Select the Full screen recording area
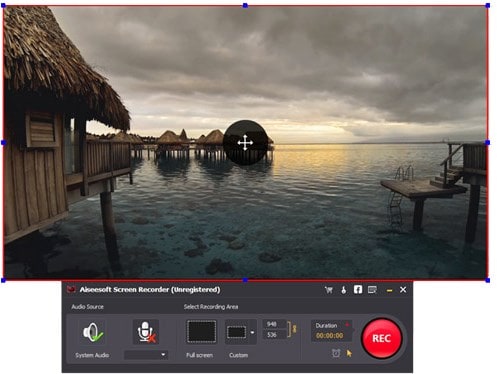This screenshot has width=497, height=374. [x=201, y=332]
